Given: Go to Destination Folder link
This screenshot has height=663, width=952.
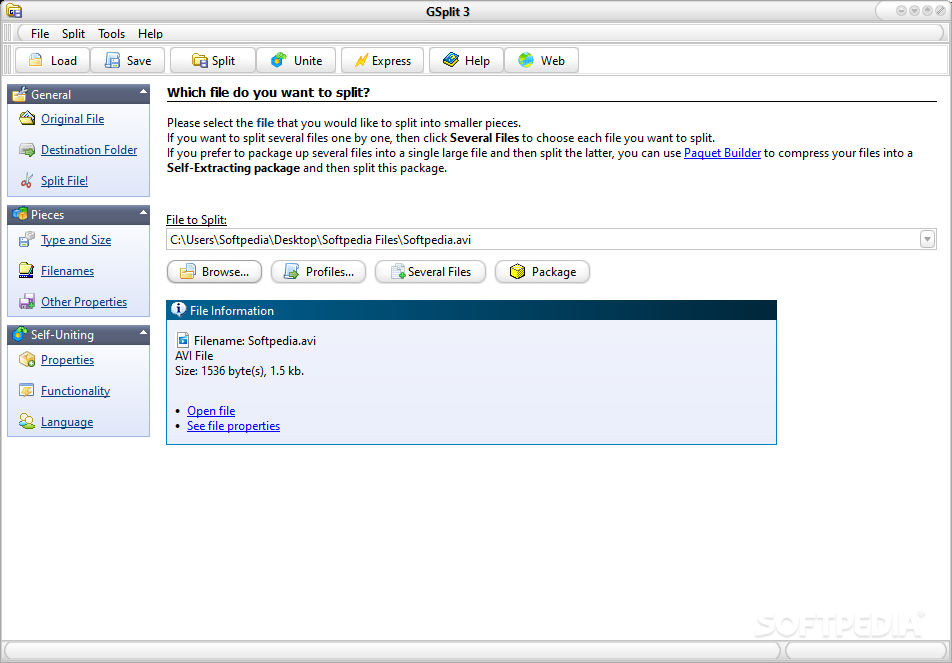Looking at the screenshot, I should [89, 150].
